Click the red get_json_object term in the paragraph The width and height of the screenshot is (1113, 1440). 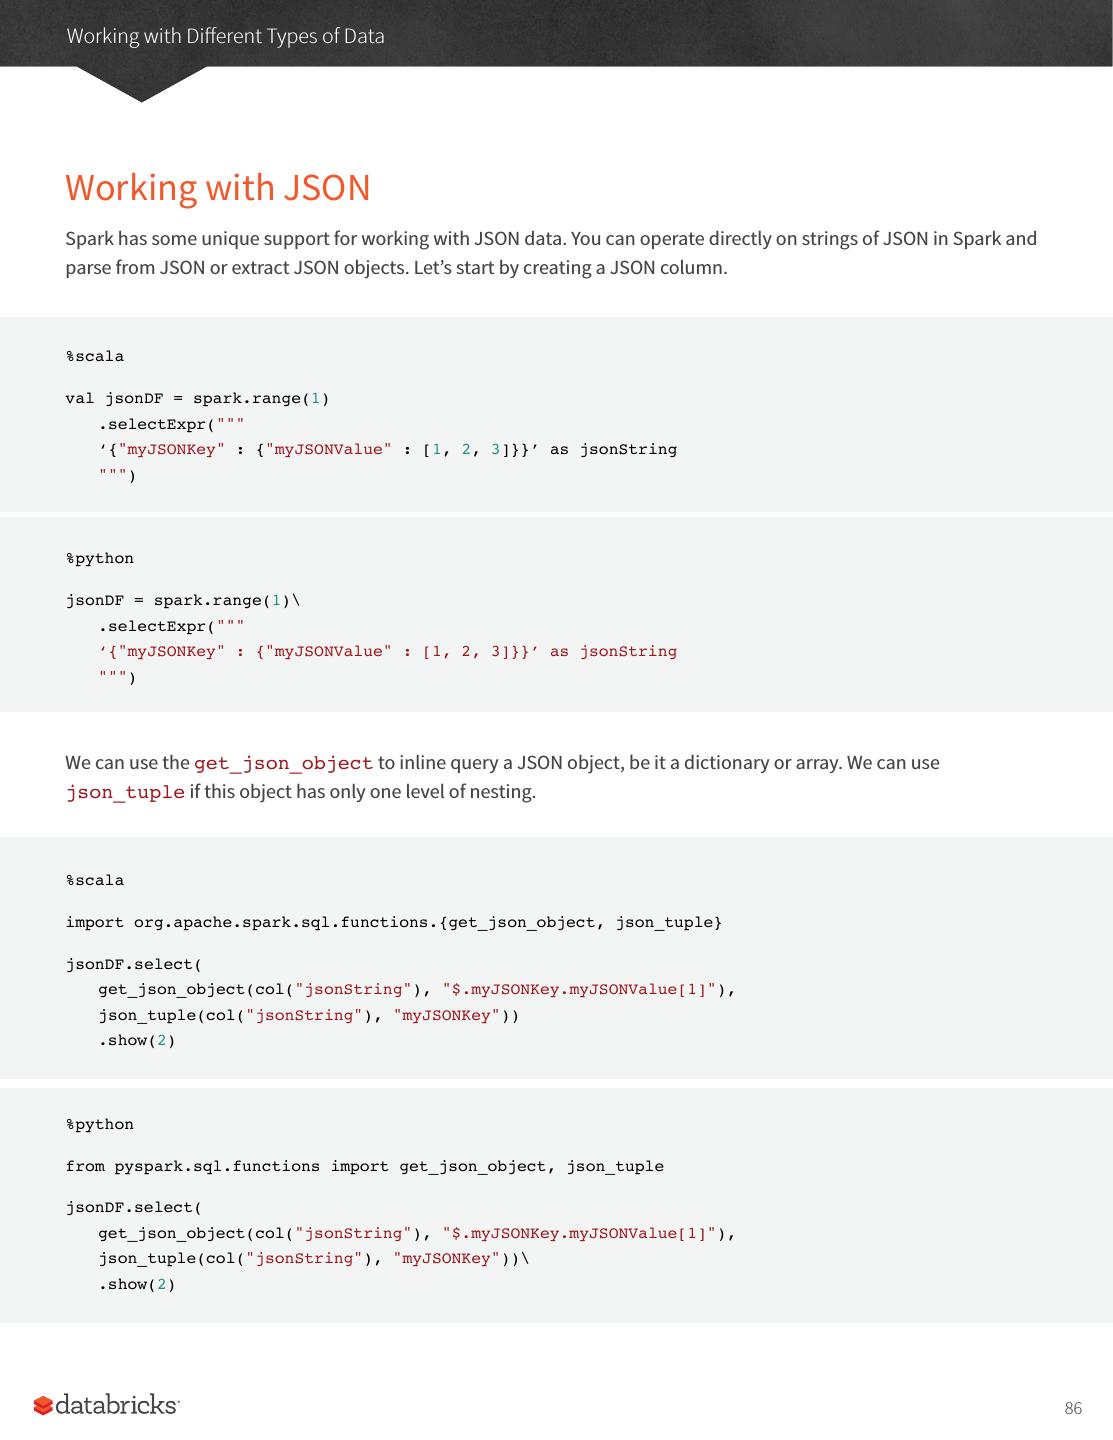click(x=283, y=763)
